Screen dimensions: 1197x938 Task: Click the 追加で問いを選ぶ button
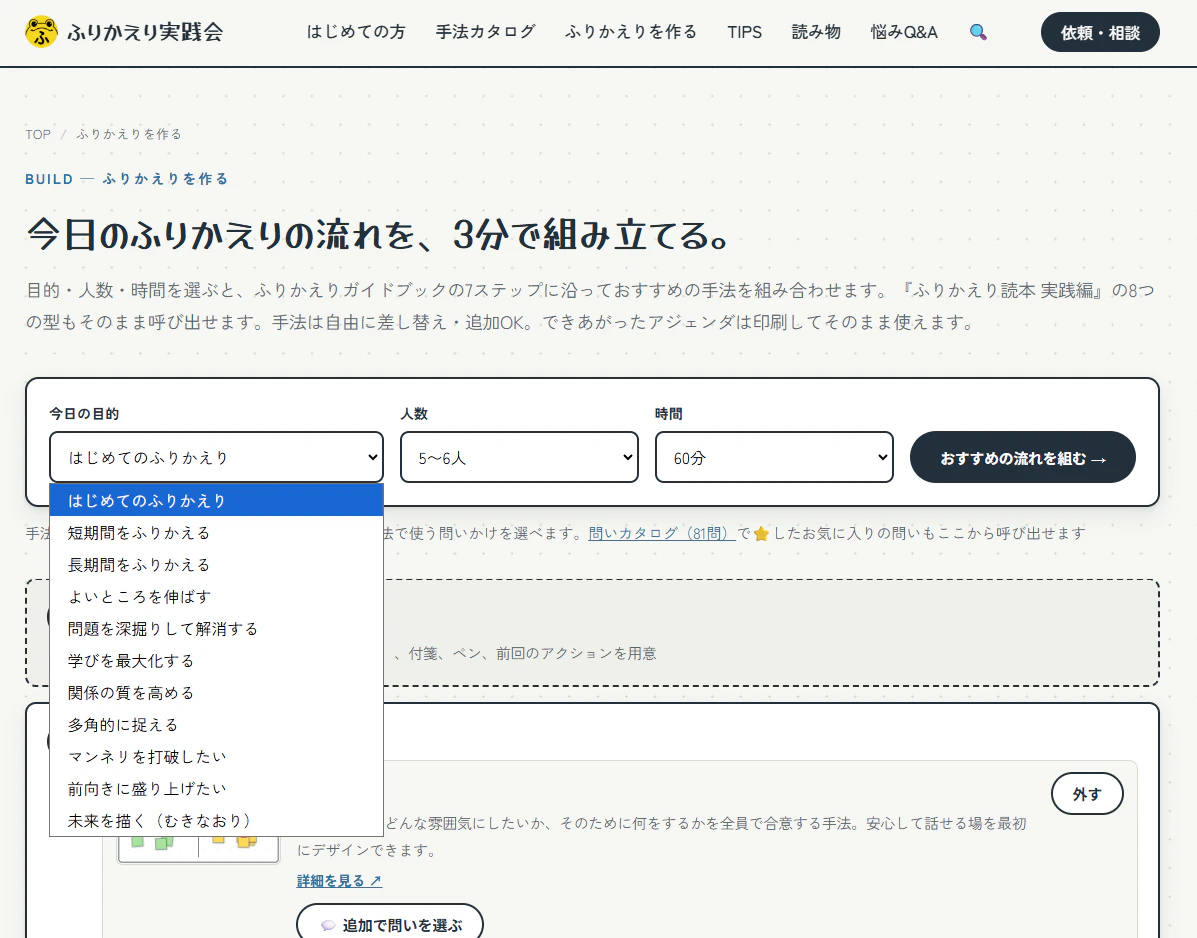pyautogui.click(x=390, y=923)
